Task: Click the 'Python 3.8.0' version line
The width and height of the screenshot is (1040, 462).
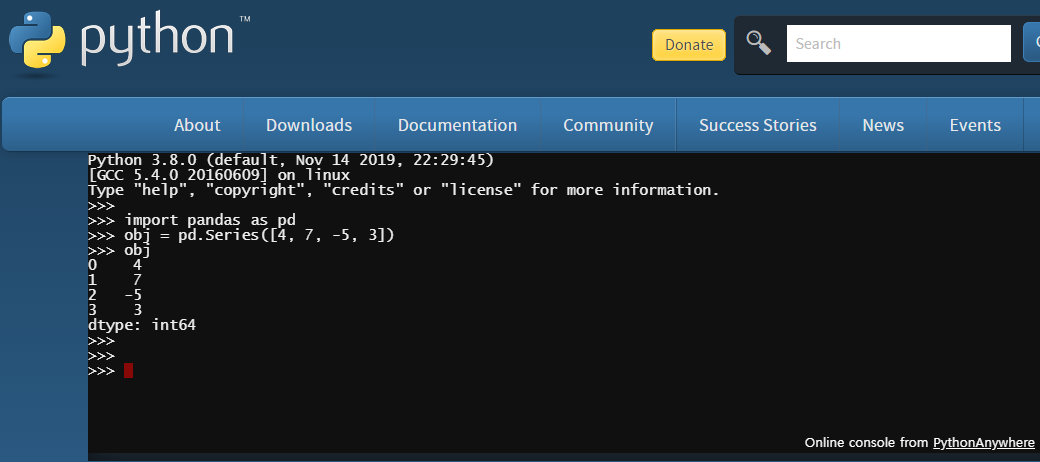Action: 291,160
